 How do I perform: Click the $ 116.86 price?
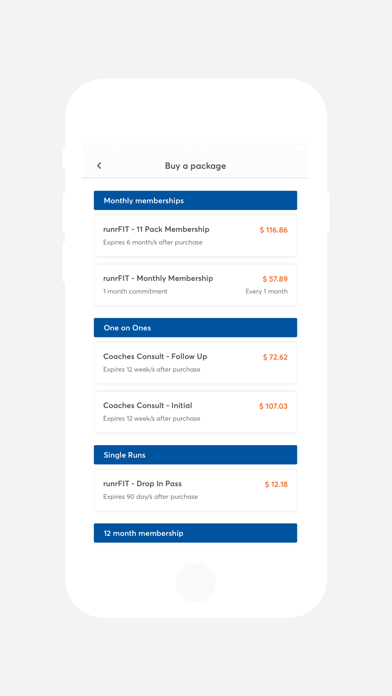tap(273, 230)
